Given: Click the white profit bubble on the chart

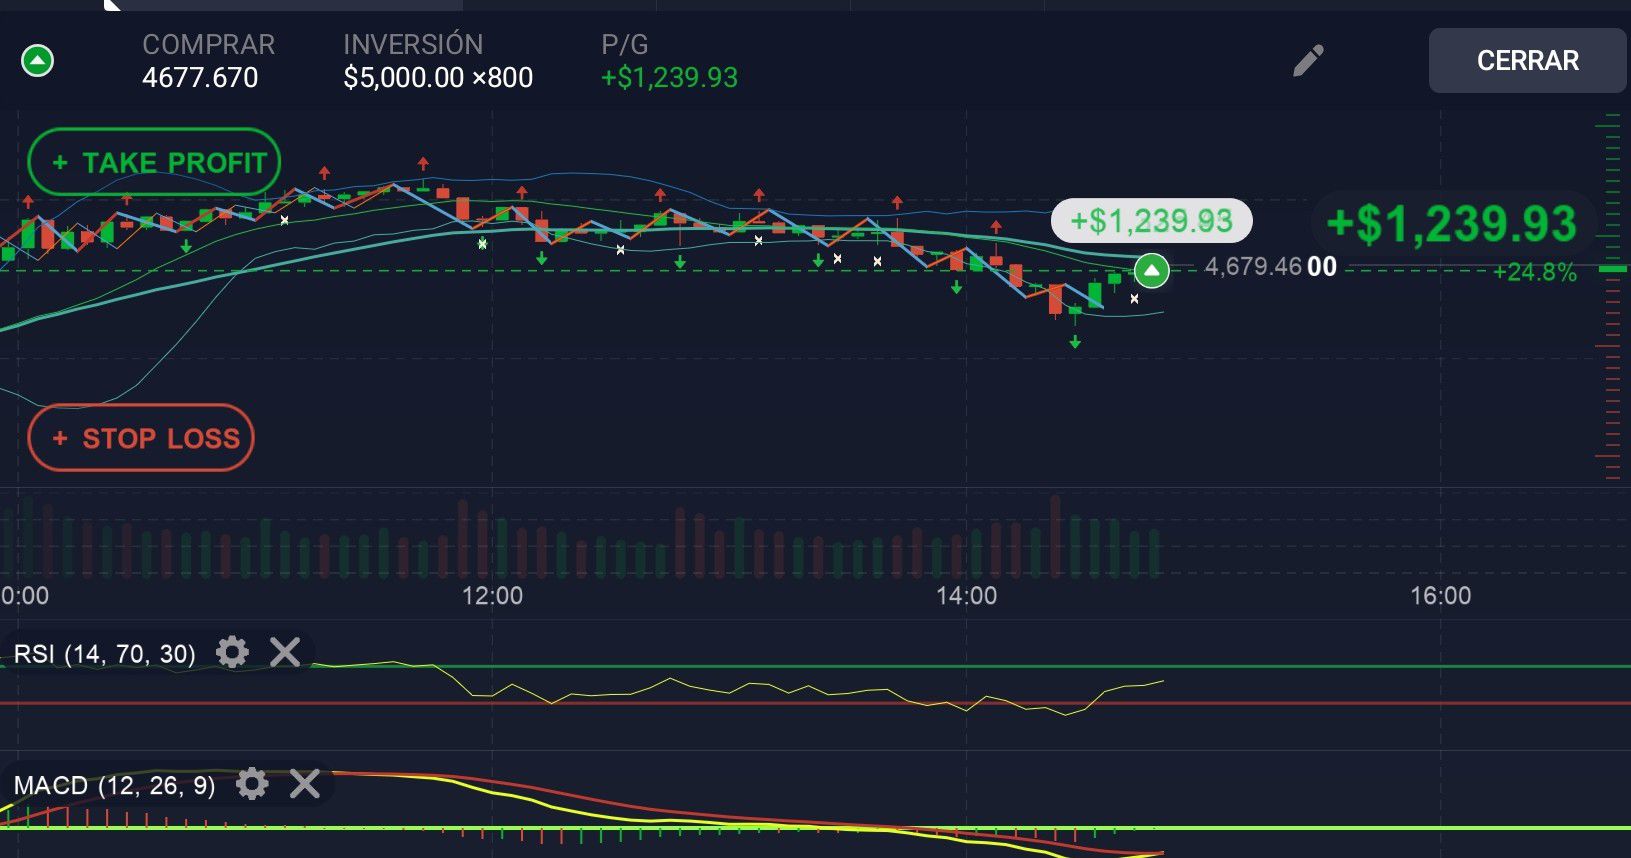Looking at the screenshot, I should click(x=1151, y=221).
